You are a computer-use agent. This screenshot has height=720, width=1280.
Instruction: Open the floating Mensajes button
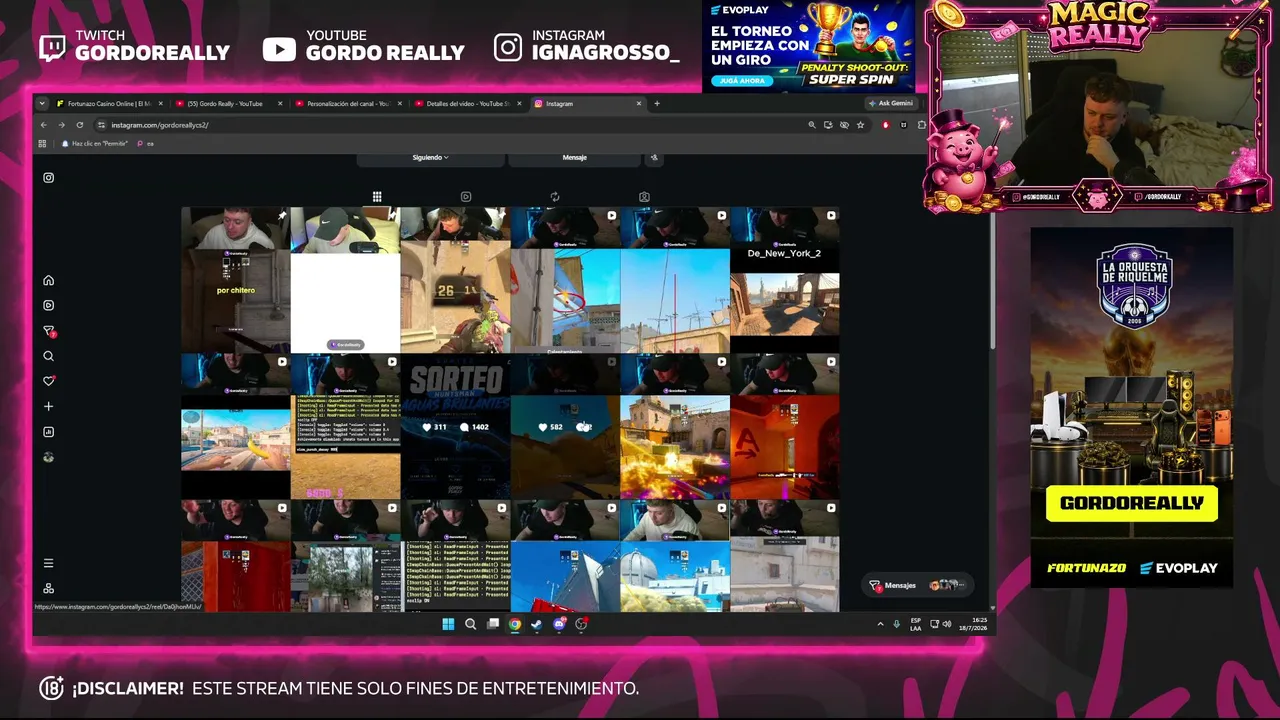tap(918, 585)
